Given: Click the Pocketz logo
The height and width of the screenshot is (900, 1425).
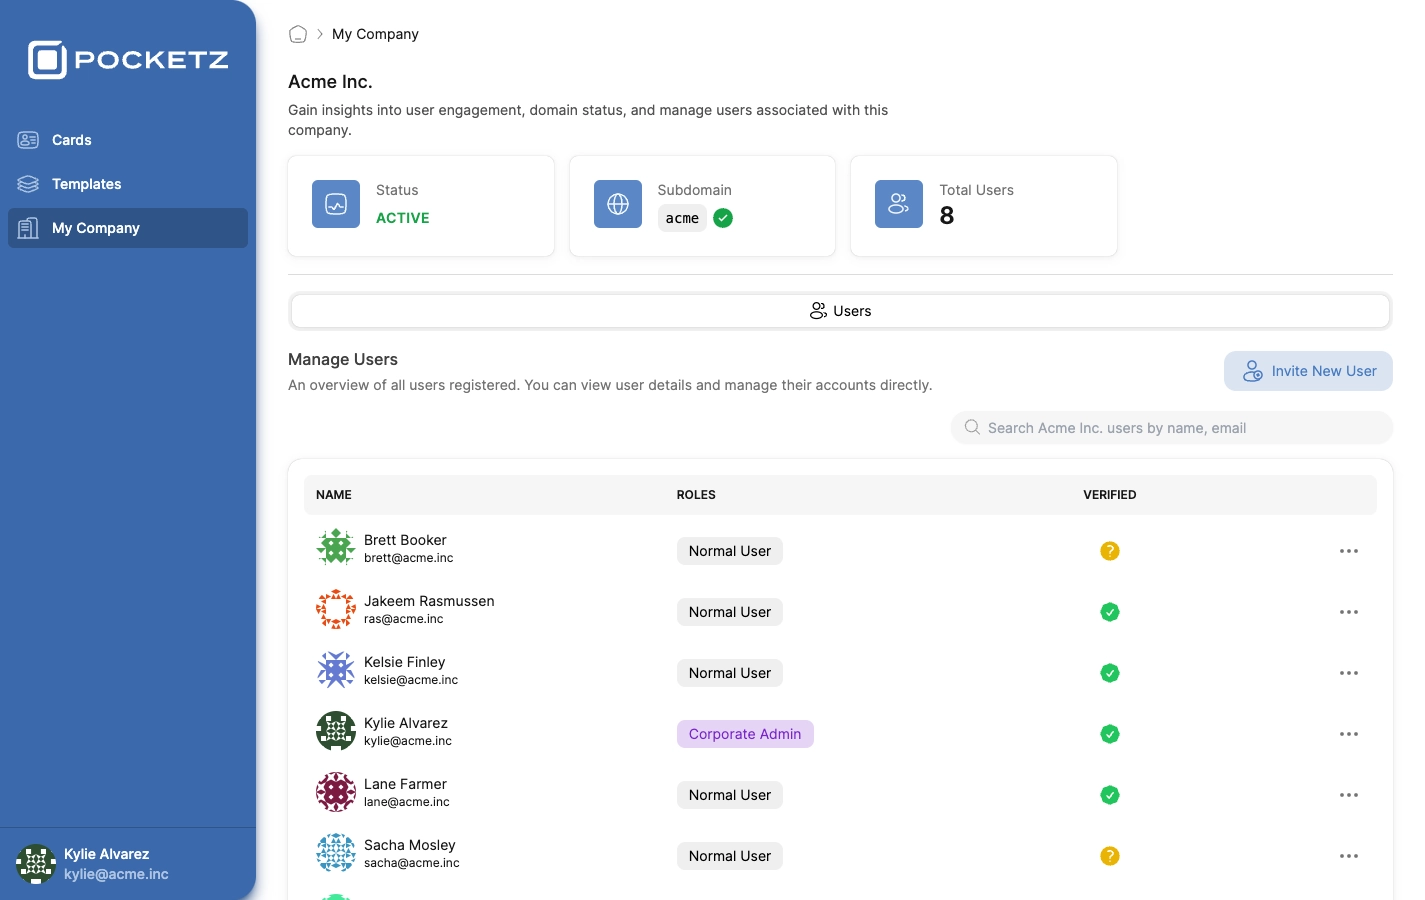Looking at the screenshot, I should (128, 60).
